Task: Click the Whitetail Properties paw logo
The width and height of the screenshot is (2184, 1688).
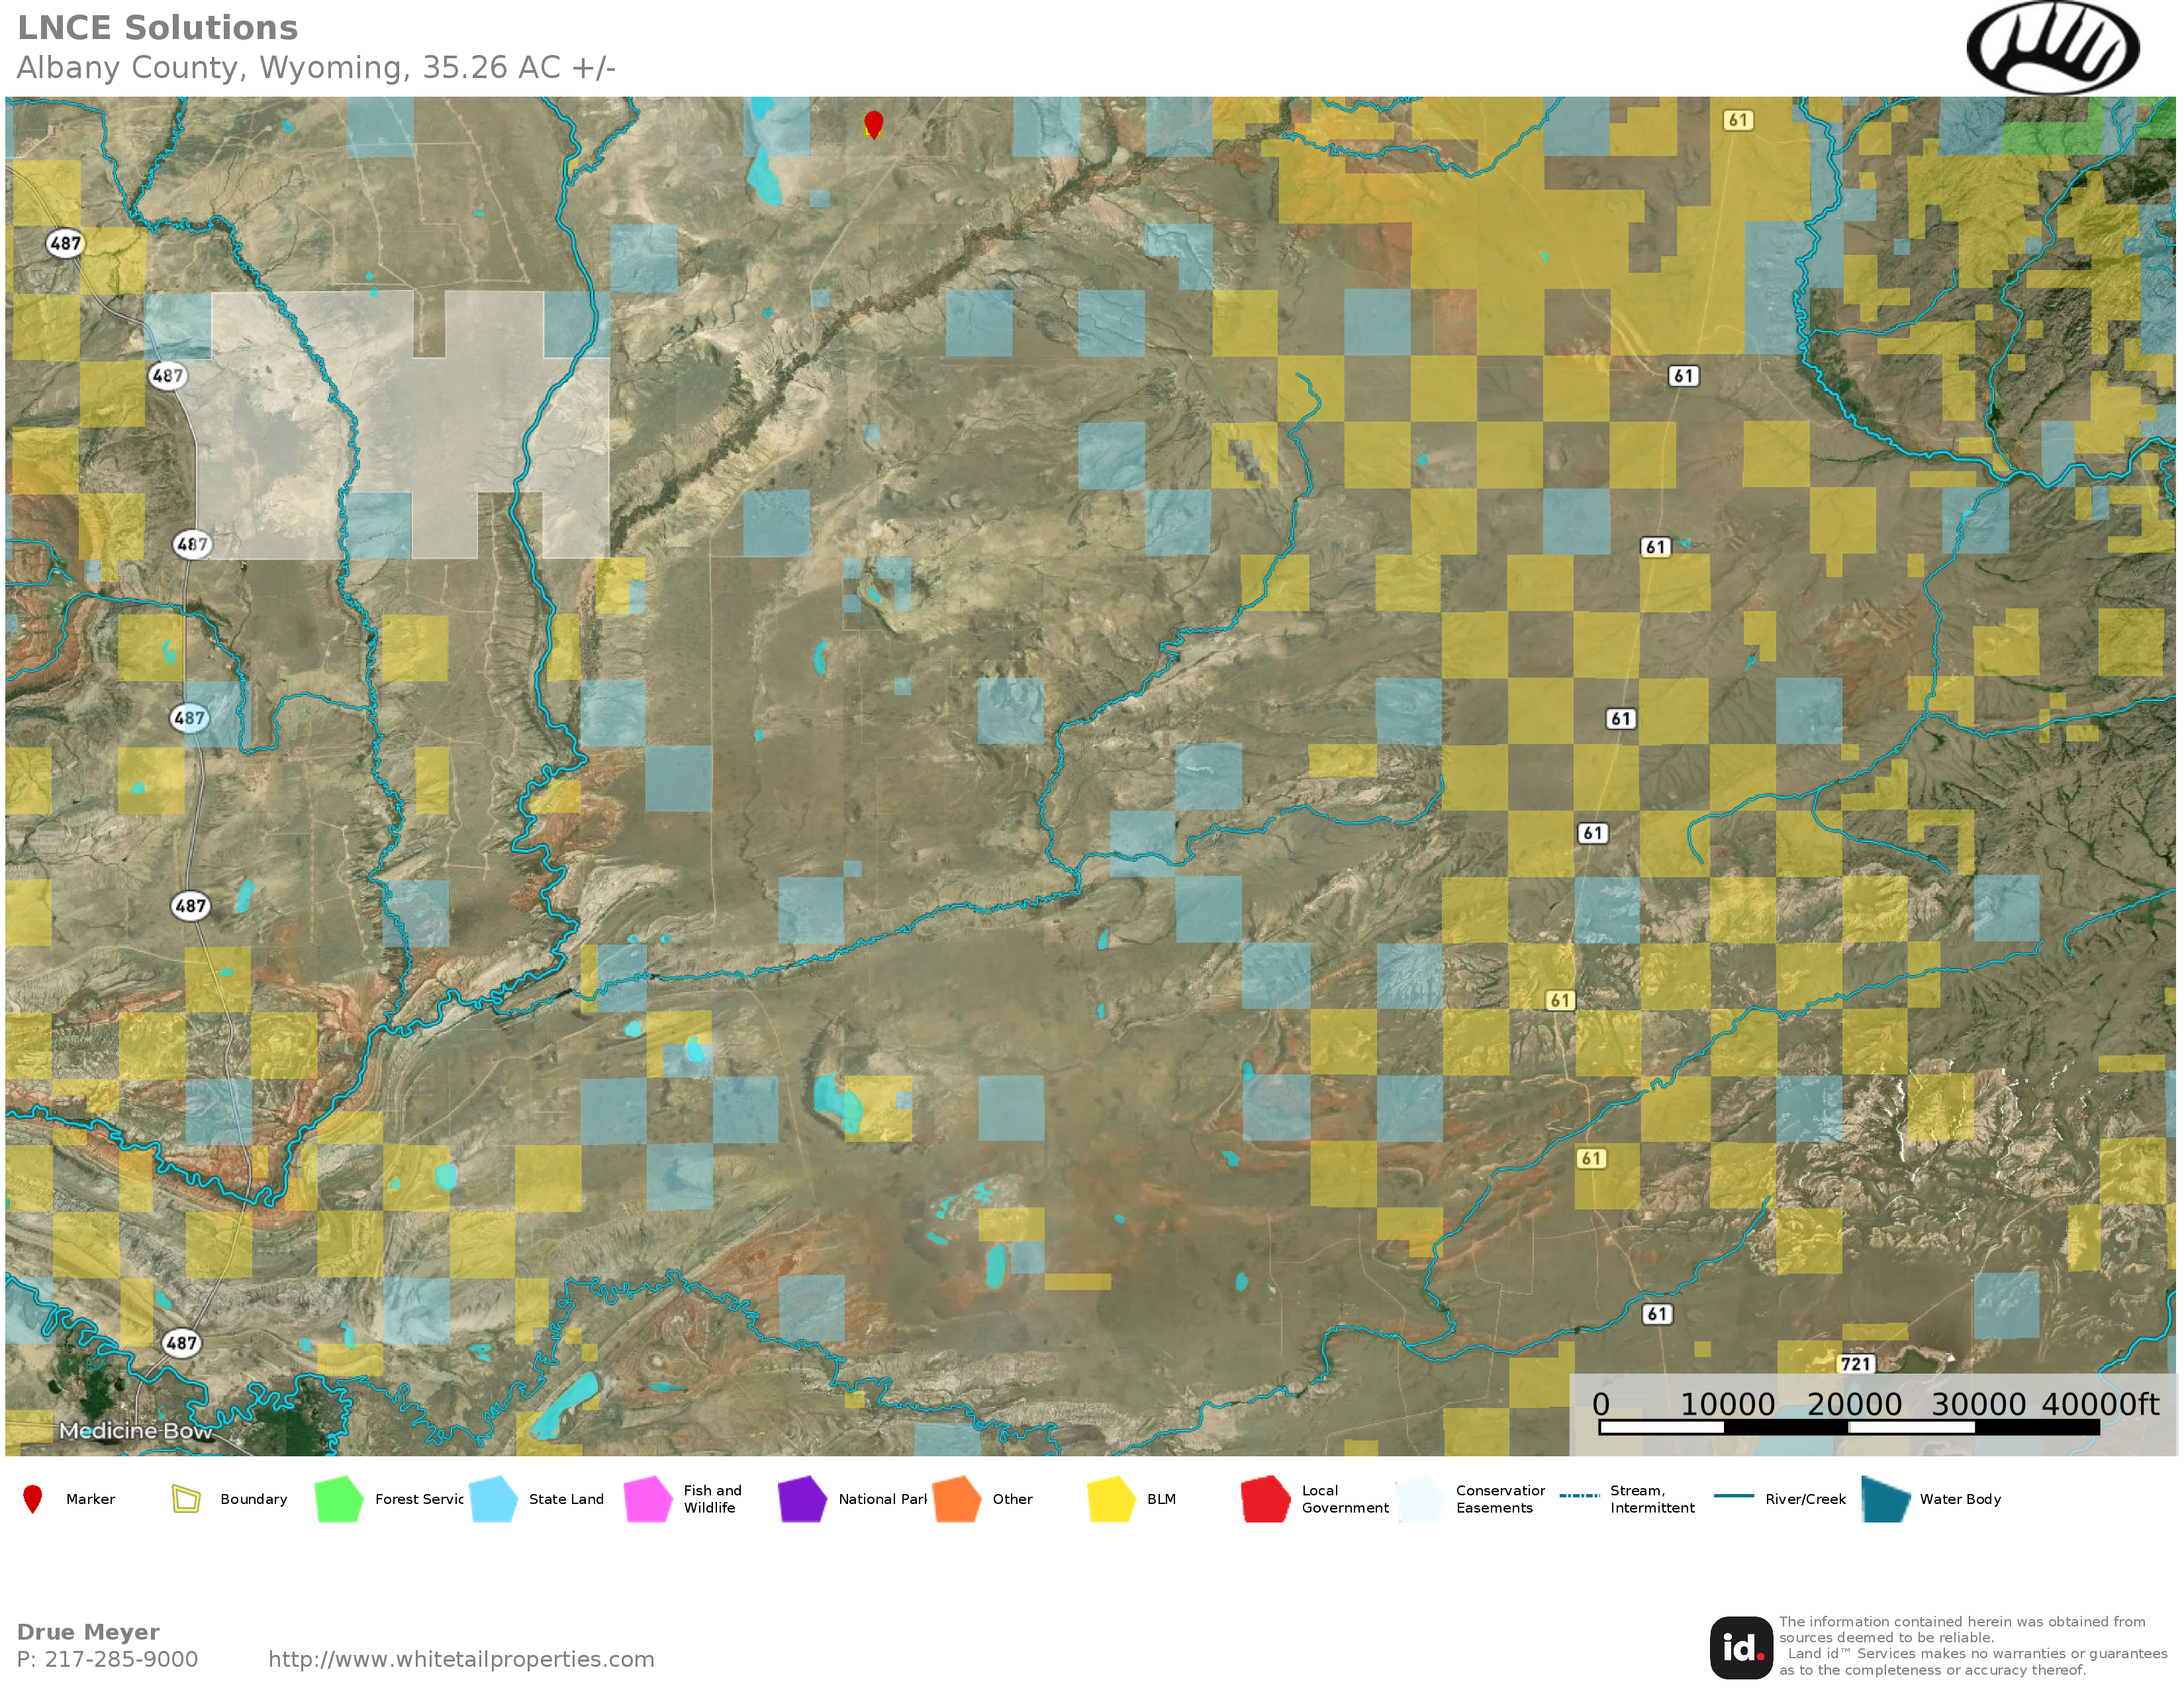Action: point(2052,48)
